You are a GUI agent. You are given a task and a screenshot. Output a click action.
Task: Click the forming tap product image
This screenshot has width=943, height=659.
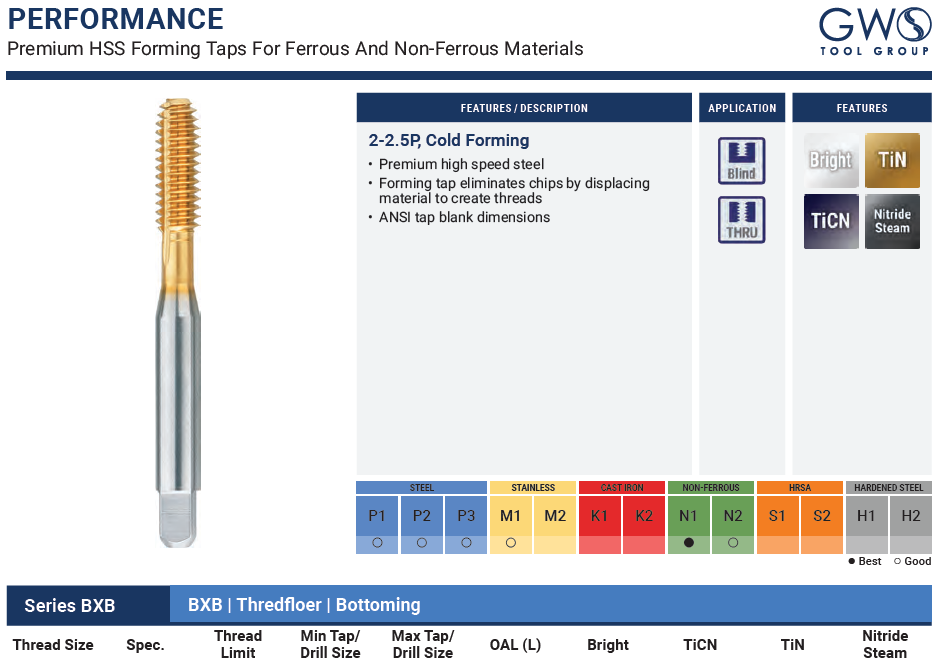coord(179,320)
